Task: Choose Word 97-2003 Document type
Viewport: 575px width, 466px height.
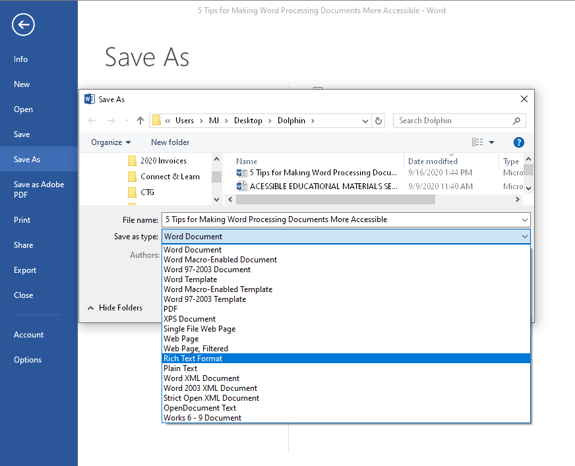Action: (x=346, y=269)
